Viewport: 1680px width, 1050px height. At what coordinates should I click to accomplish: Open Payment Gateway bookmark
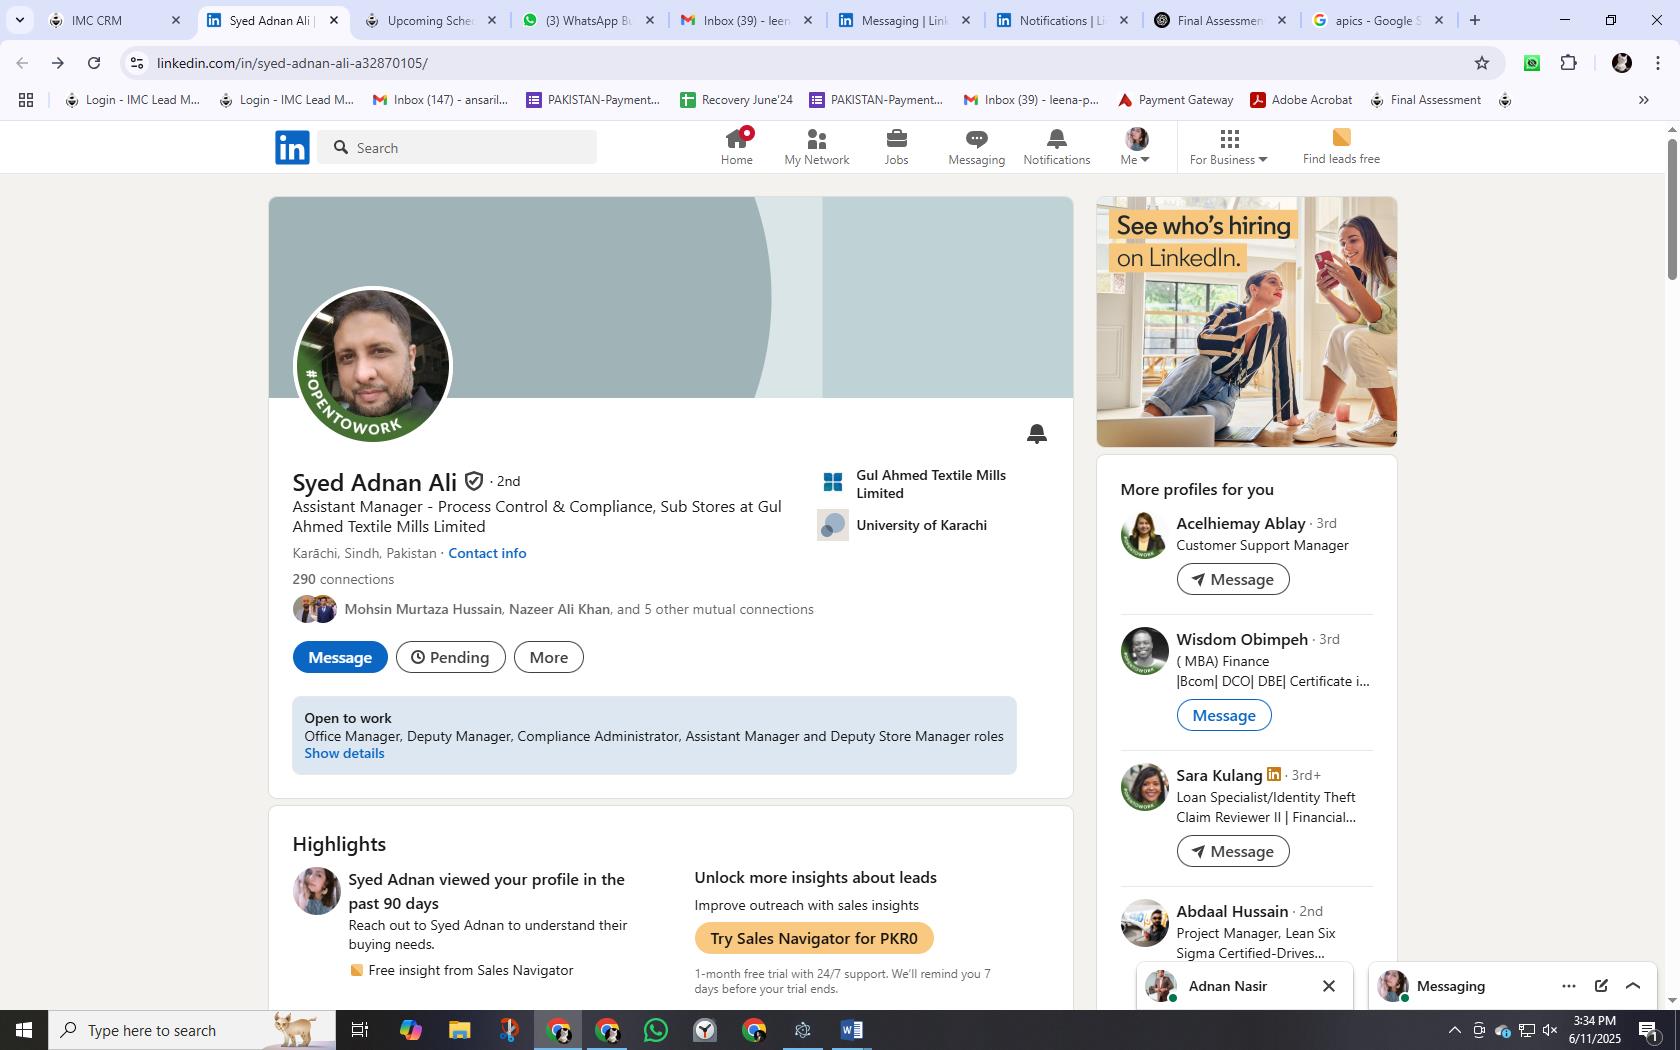1175,100
